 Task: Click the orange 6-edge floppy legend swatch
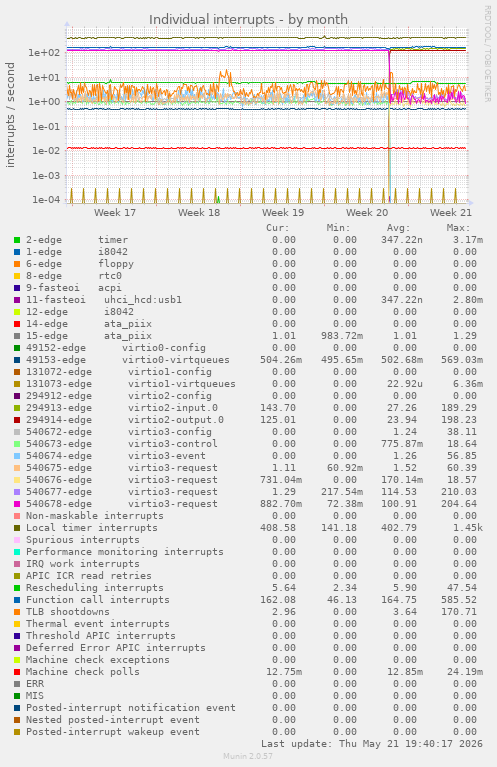17,264
